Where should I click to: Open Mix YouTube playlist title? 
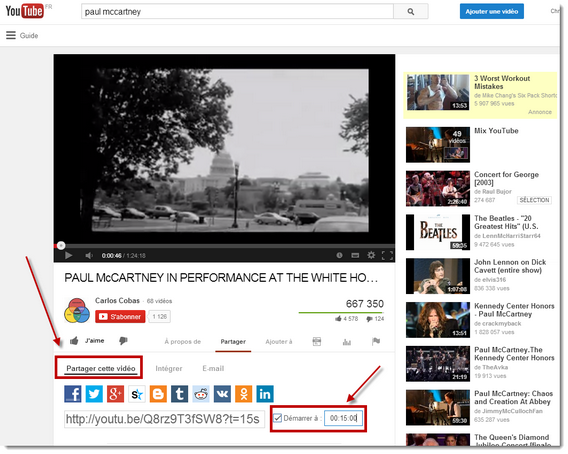point(496,131)
